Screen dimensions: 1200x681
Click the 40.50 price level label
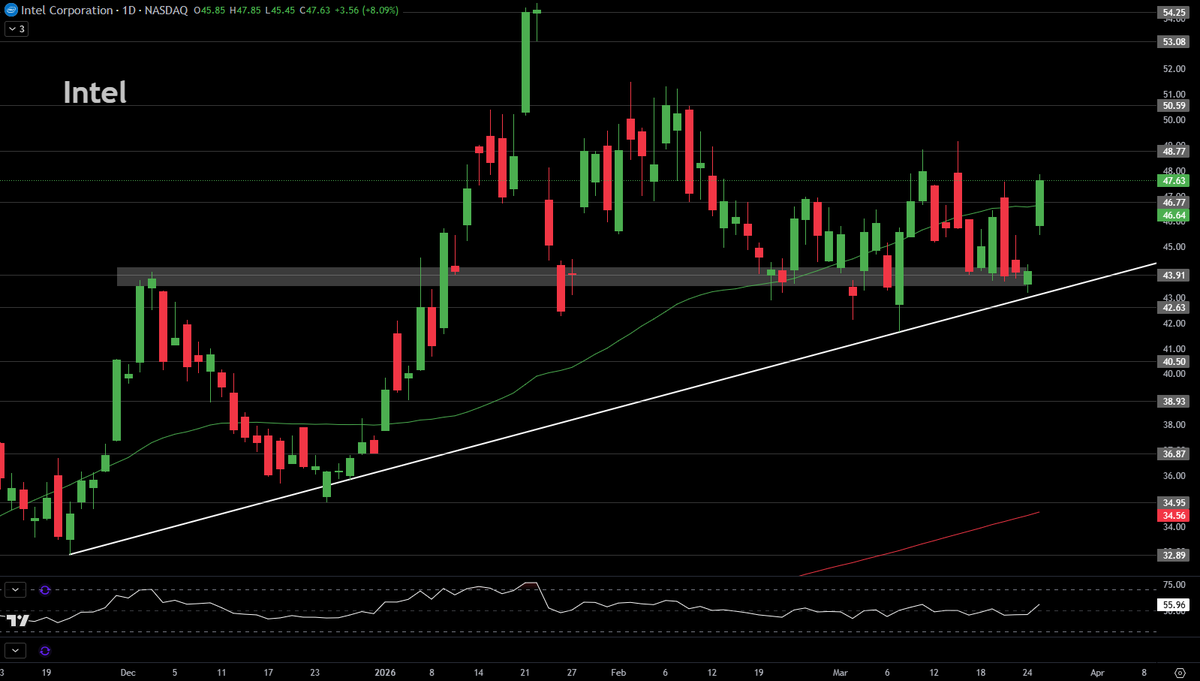(1173, 362)
